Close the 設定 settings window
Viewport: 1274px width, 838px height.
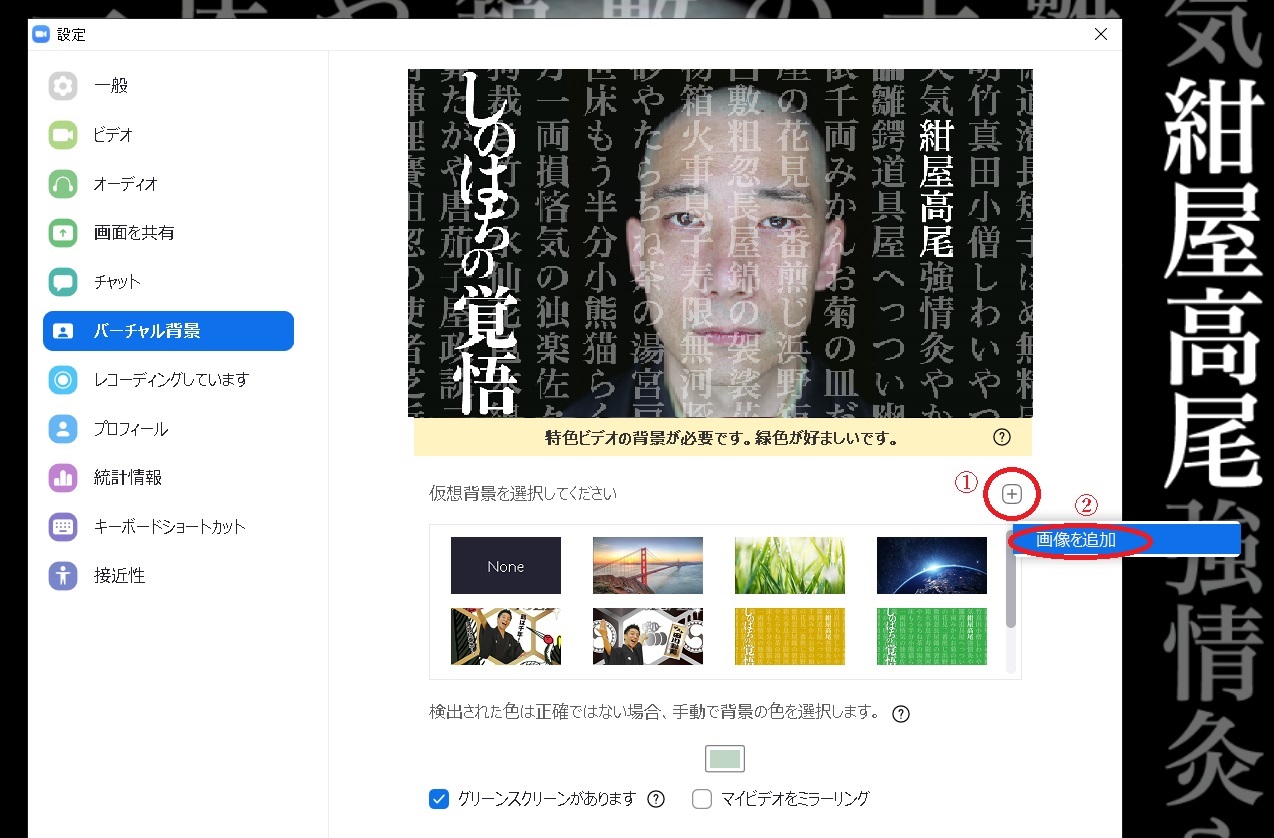tap(1101, 34)
